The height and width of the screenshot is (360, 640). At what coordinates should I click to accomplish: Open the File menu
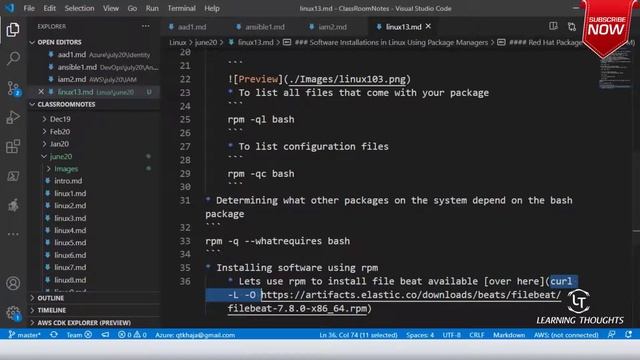coord(29,8)
